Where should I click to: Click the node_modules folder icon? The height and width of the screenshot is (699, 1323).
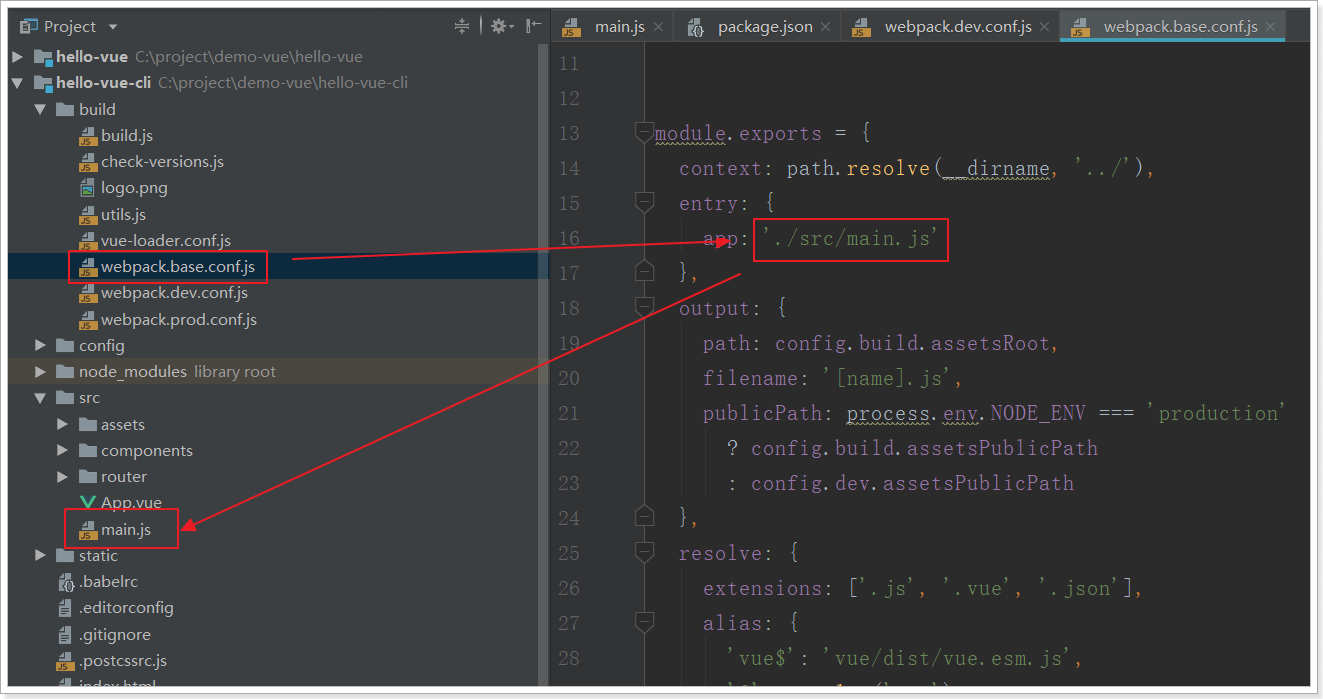point(65,371)
